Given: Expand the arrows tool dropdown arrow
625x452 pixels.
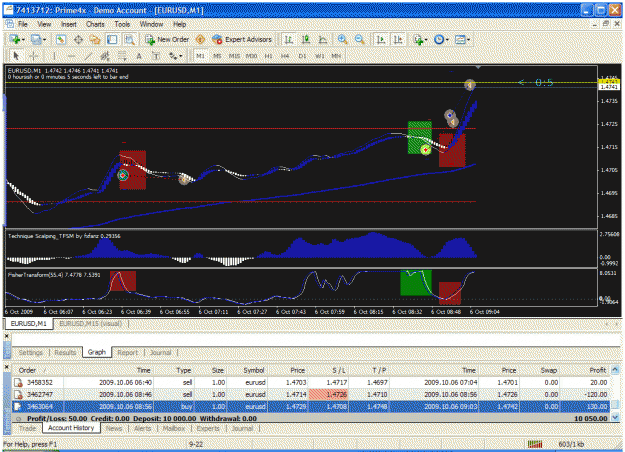Looking at the screenshot, I should 181,56.
